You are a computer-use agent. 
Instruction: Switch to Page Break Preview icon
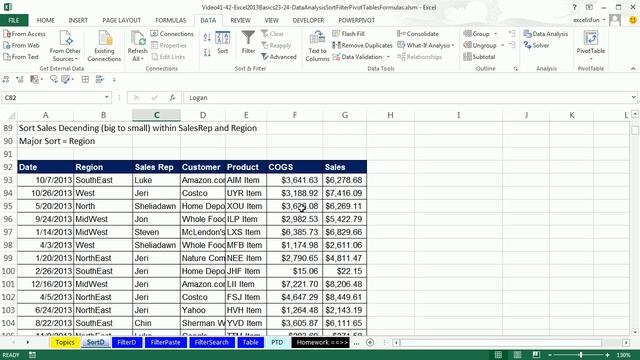coord(536,355)
